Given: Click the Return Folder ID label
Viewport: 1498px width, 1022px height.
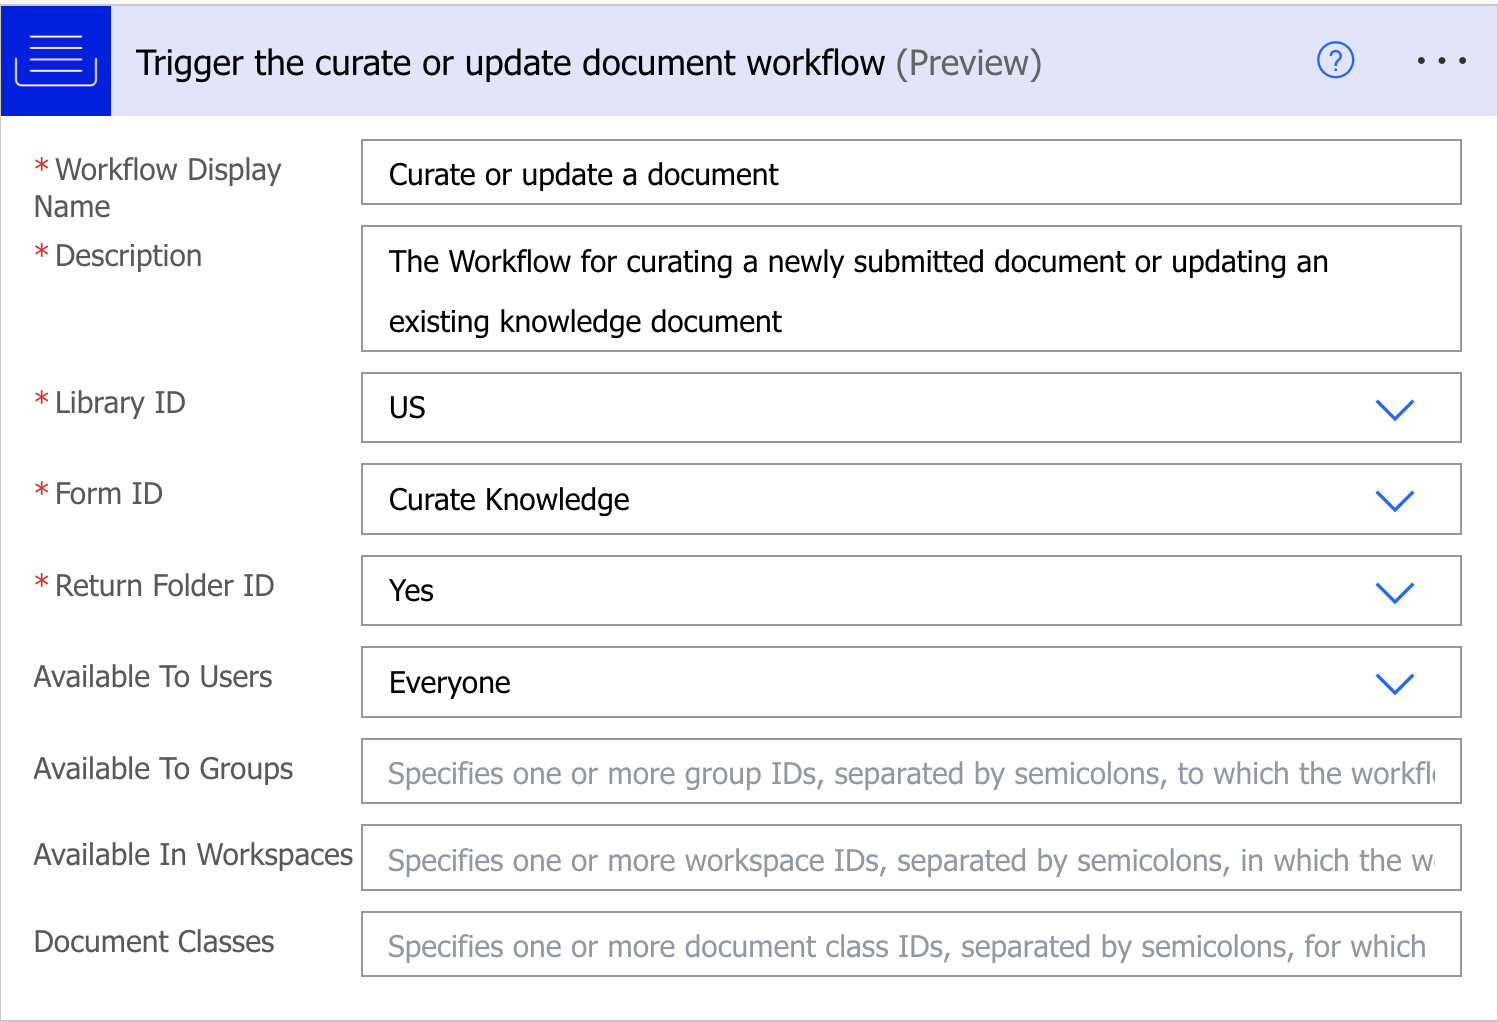Looking at the screenshot, I should click(x=164, y=586).
